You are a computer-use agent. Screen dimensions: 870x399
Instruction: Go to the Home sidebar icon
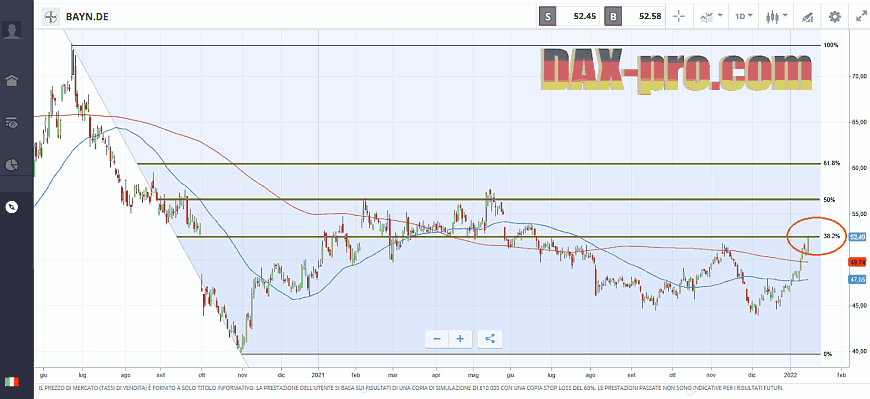click(x=11, y=80)
